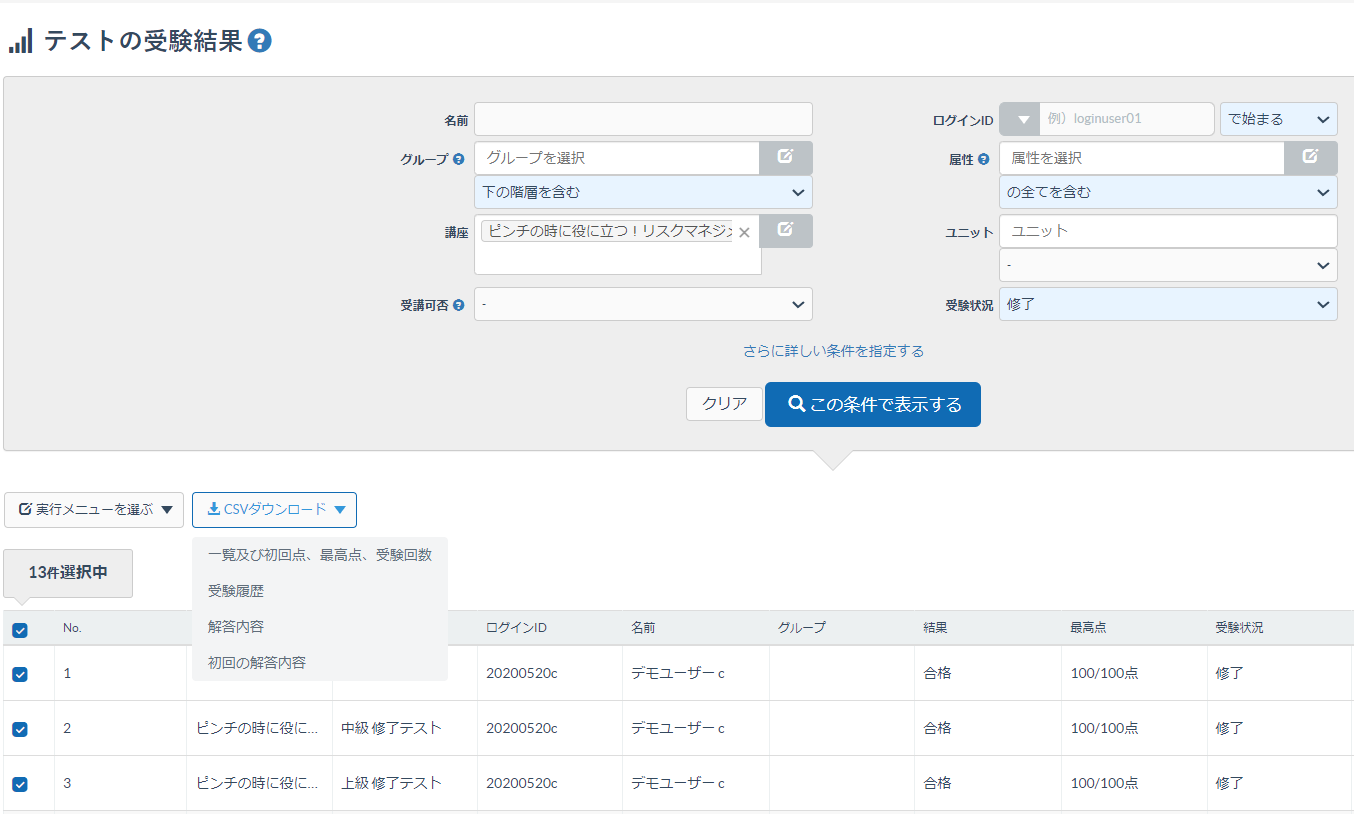Click ピンチの時に役に... cell in row 3
The height and width of the screenshot is (814, 1354).
click(x=257, y=783)
